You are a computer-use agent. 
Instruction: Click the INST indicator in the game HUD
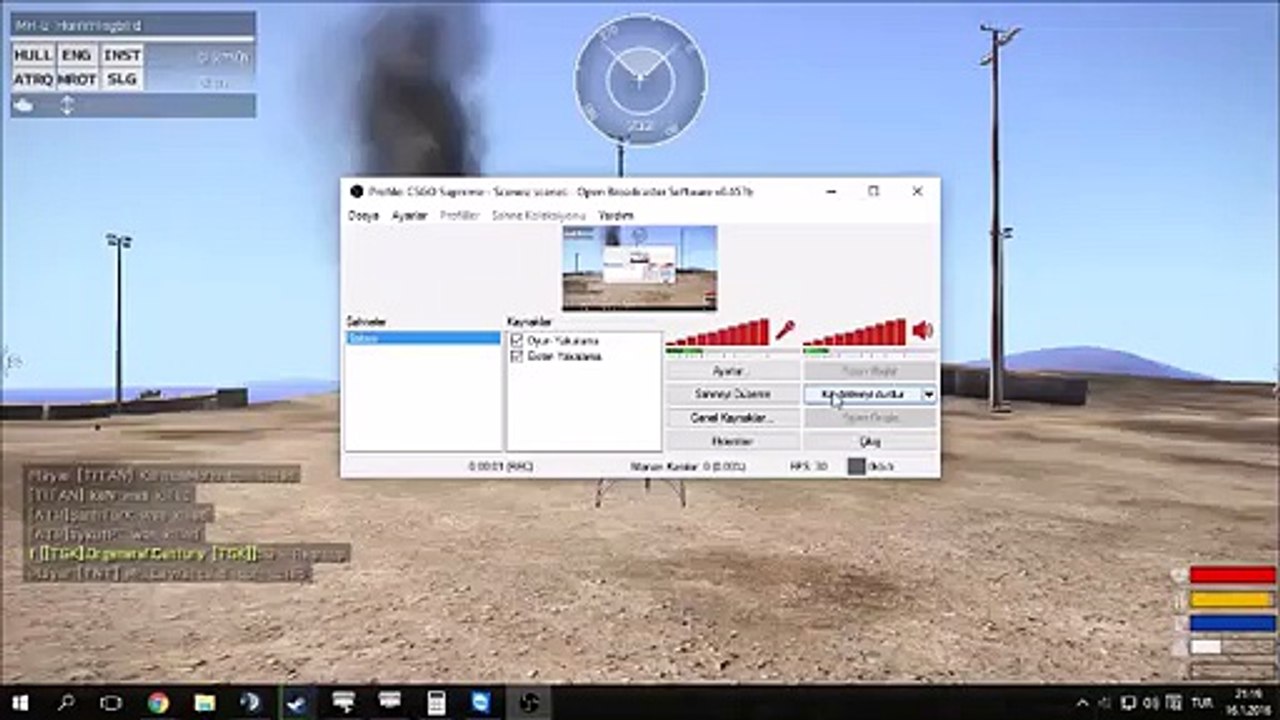(x=122, y=55)
